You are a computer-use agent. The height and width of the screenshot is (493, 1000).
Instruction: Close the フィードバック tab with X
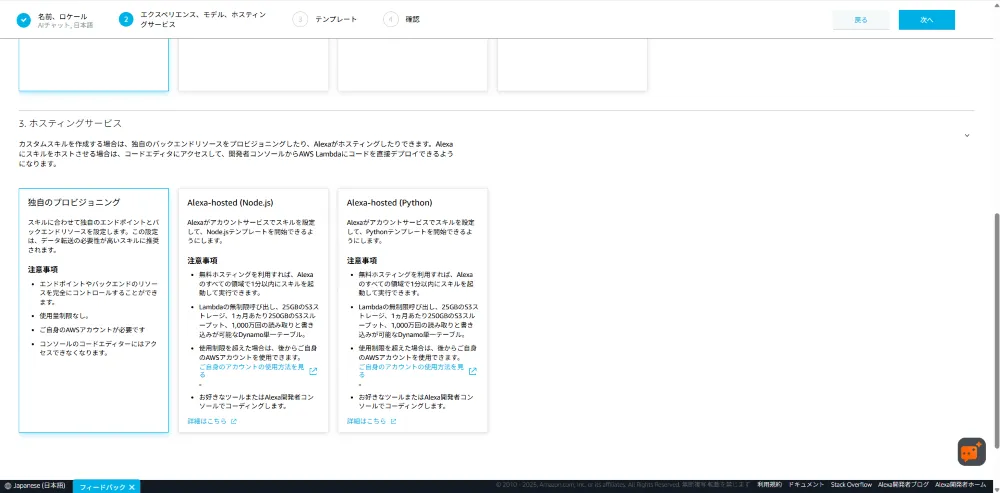[x=131, y=487]
